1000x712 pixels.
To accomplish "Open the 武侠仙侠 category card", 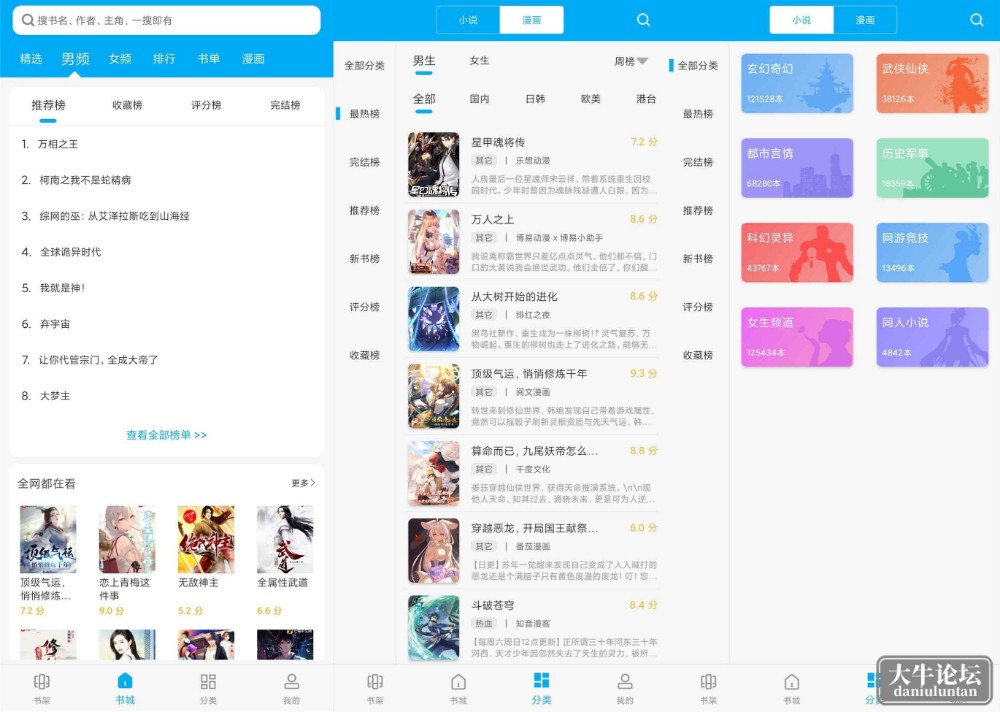I will tap(932, 84).
